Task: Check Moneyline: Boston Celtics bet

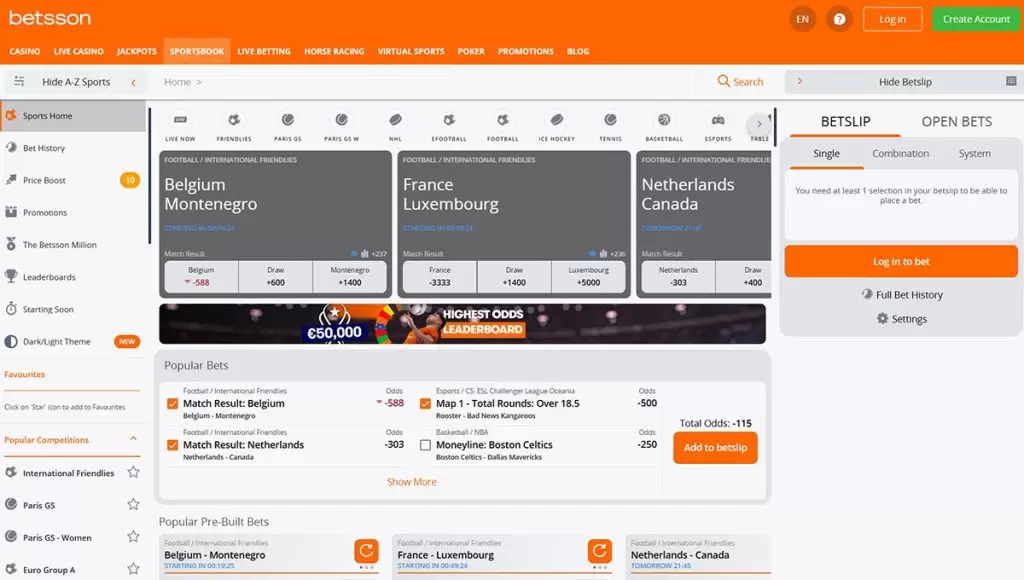Action: coord(425,445)
